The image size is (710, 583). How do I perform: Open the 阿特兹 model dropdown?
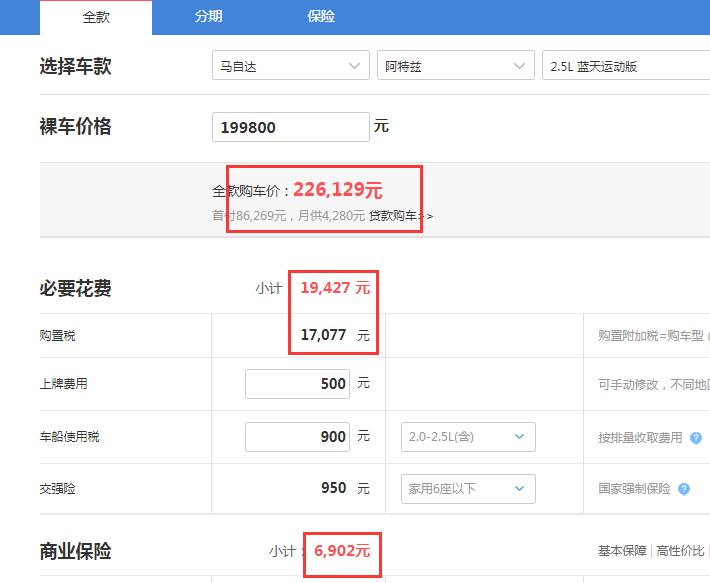click(456, 65)
